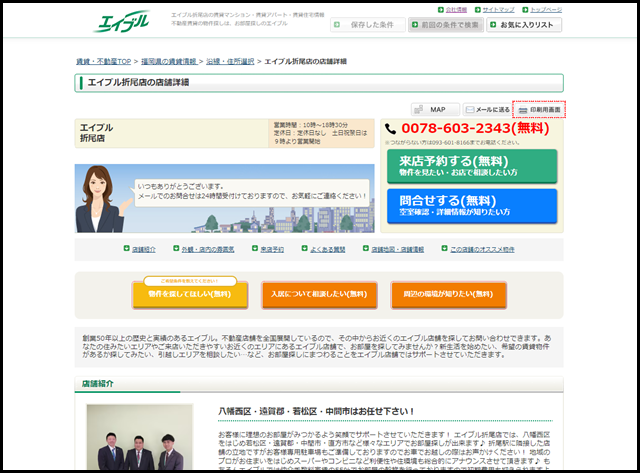Screen dimensions: 640x473
Task: Open サイトマップ link at top
Action: [499, 9]
